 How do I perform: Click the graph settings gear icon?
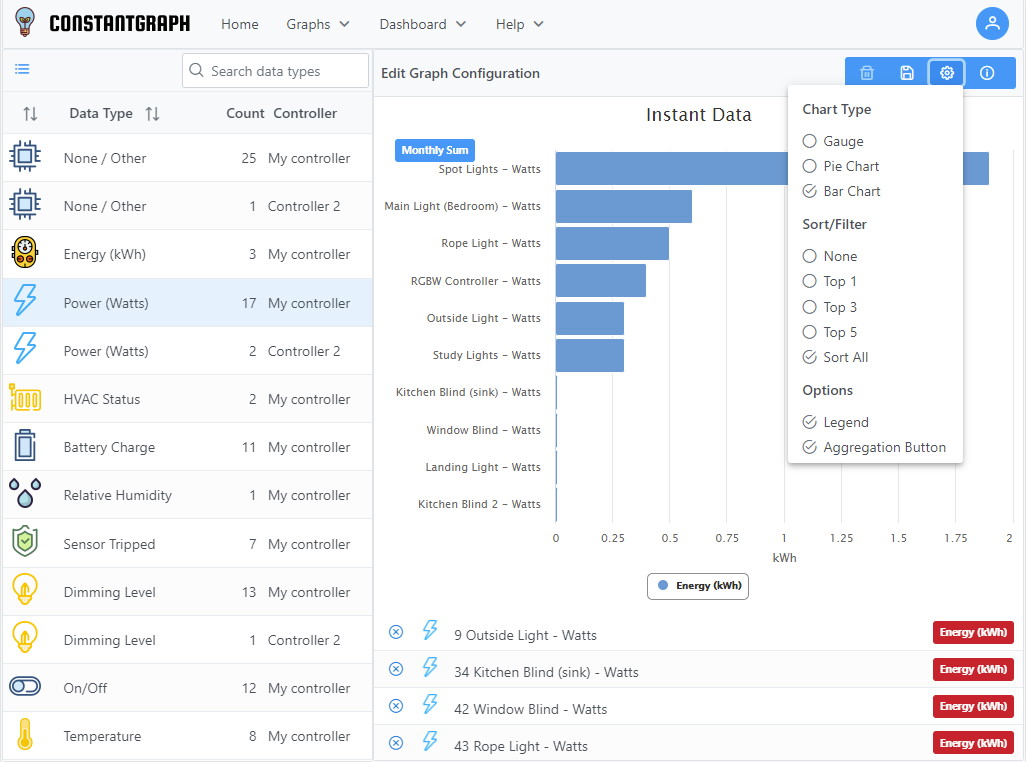pos(947,73)
